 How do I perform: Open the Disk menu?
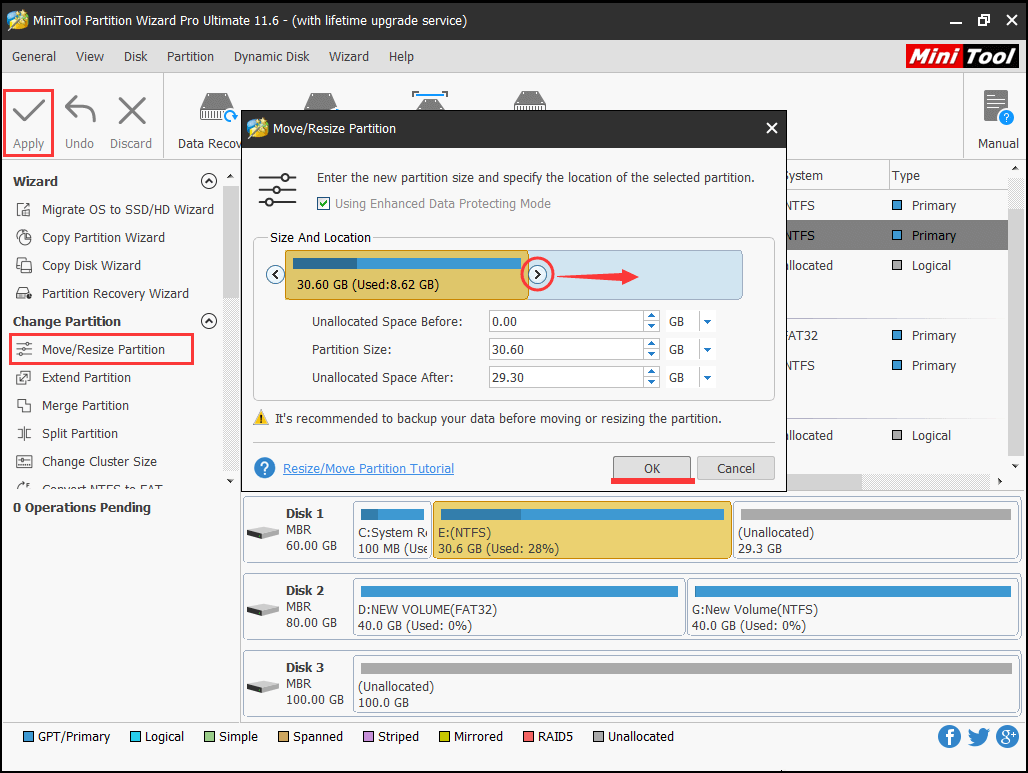pos(136,56)
